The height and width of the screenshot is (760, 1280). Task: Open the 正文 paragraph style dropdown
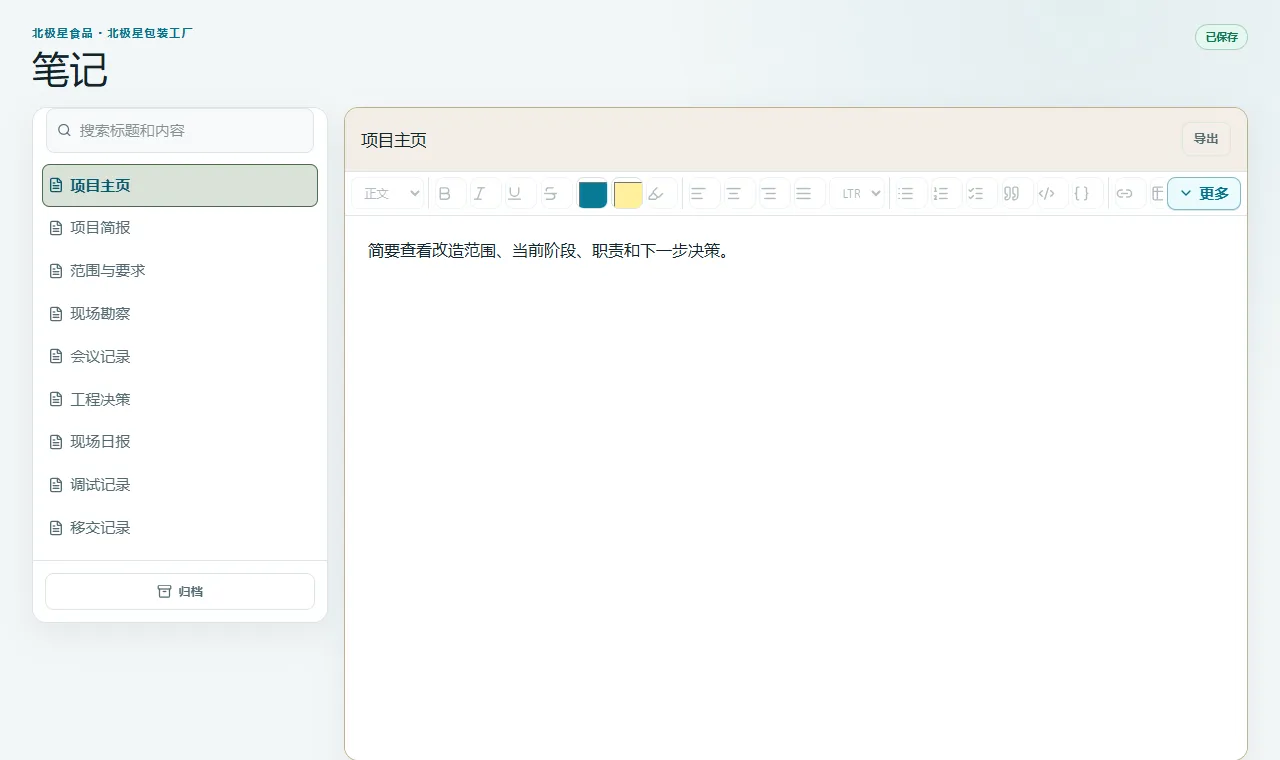[388, 194]
